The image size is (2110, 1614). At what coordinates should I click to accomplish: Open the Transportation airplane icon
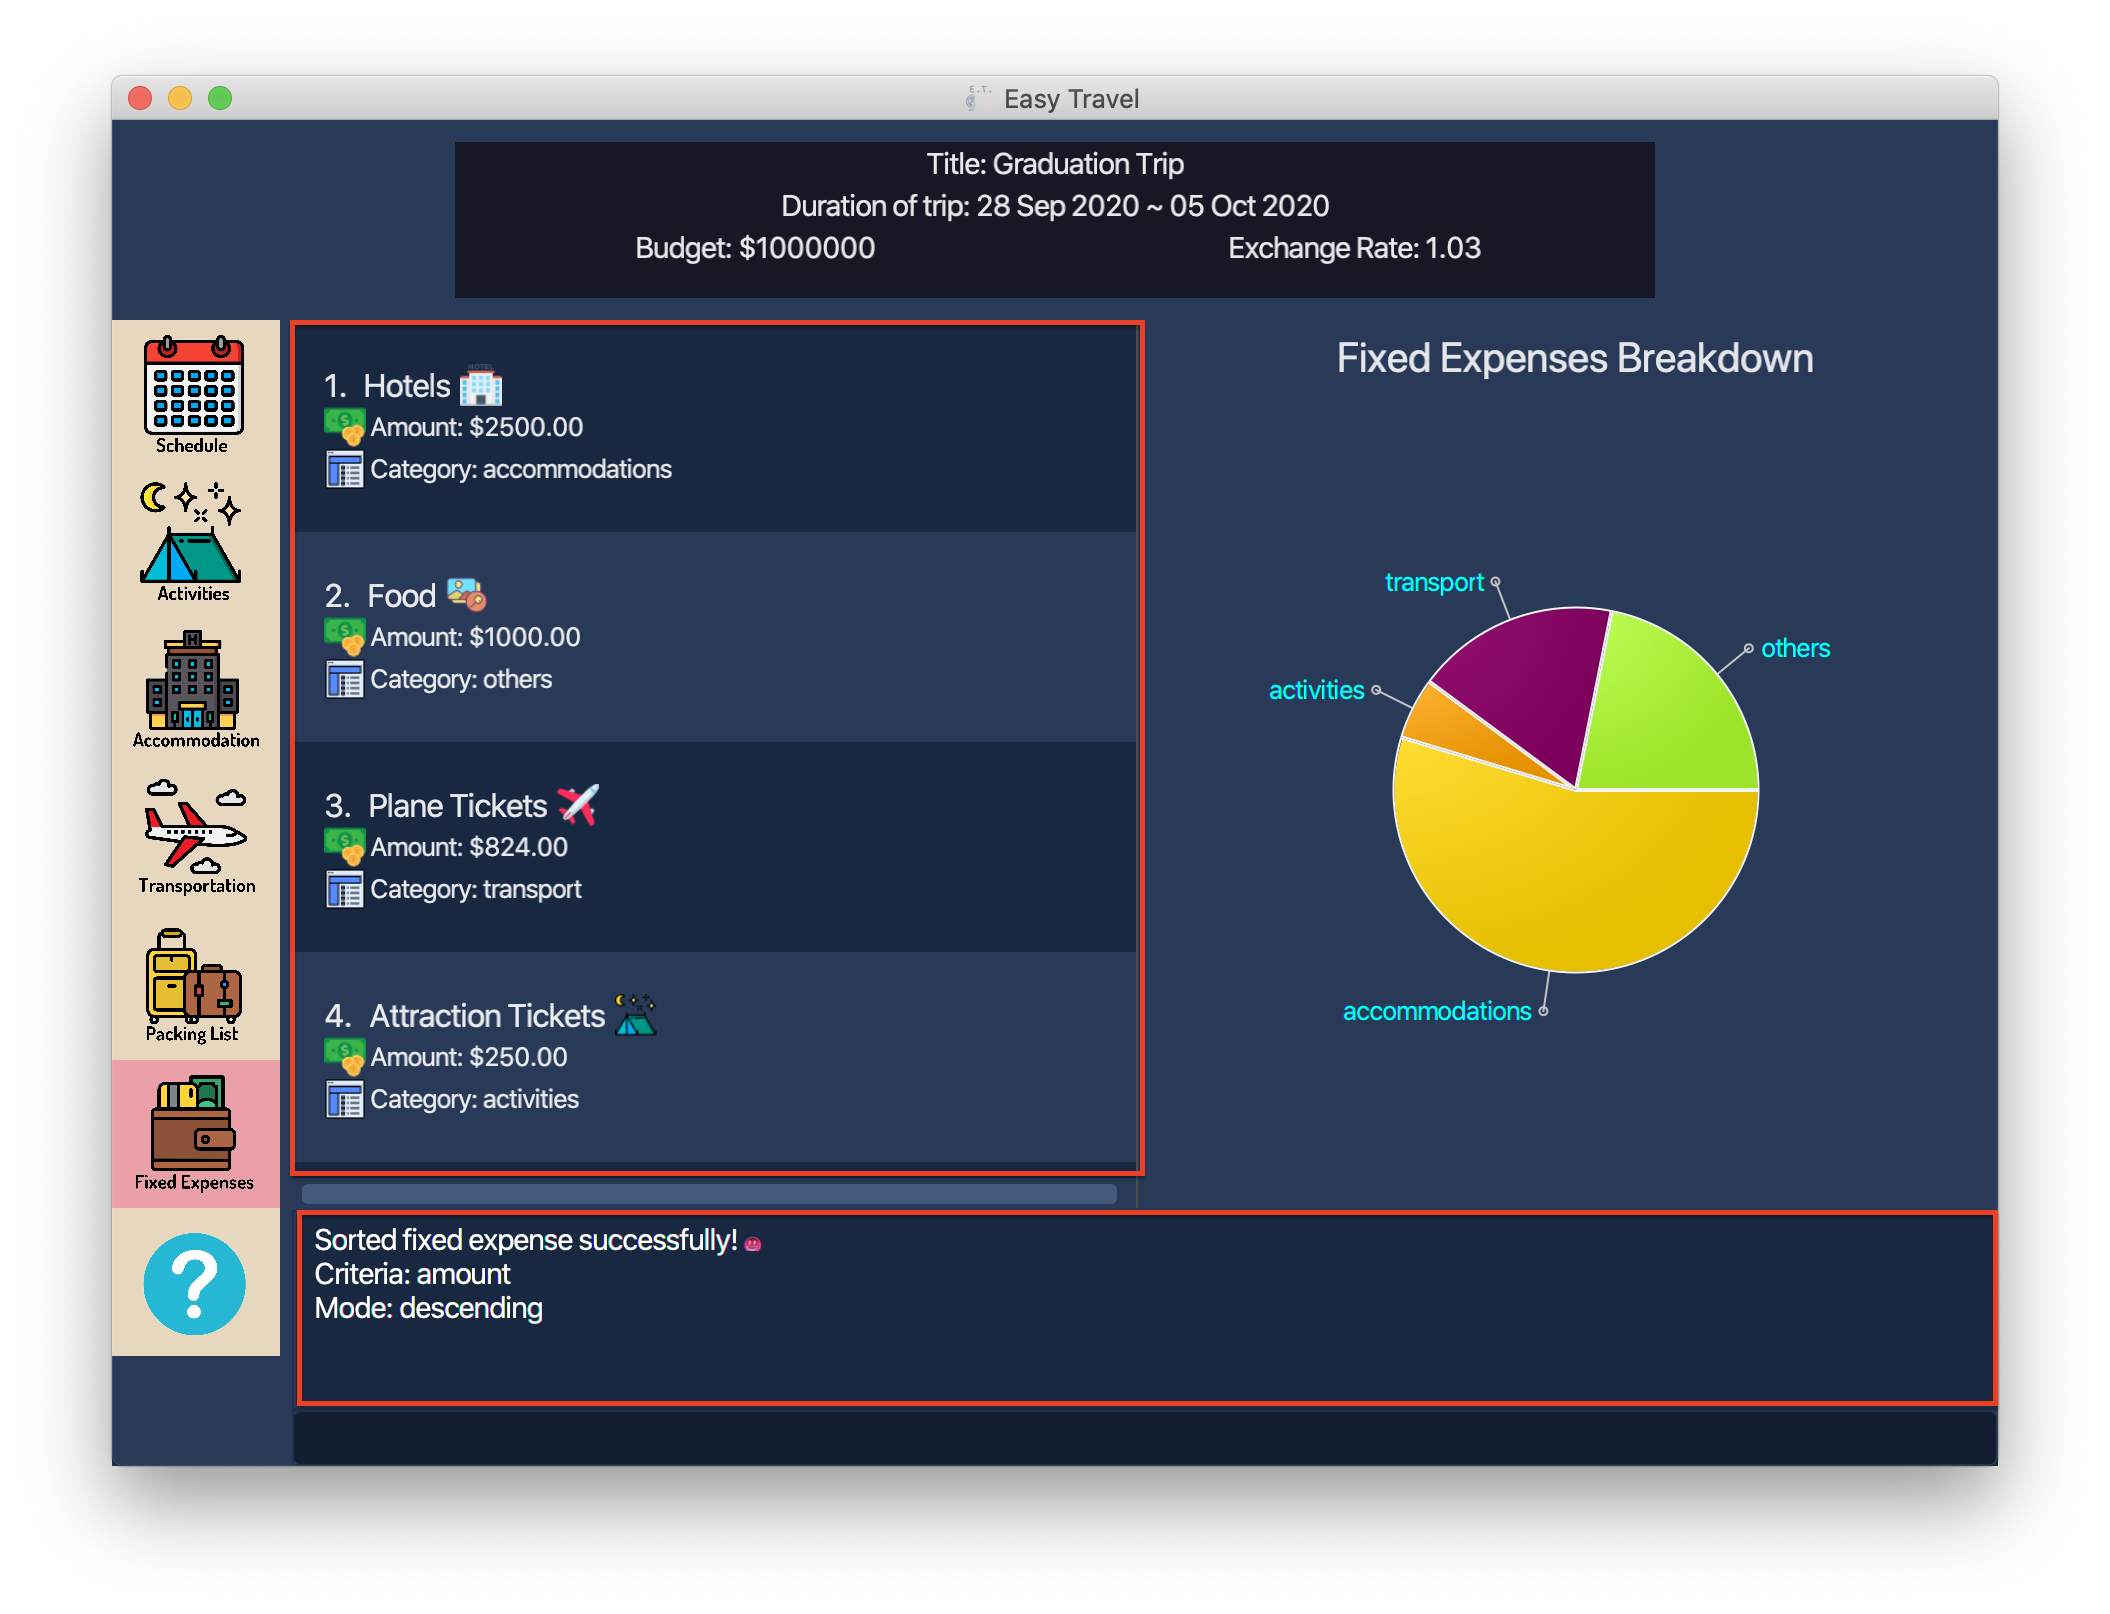click(194, 838)
